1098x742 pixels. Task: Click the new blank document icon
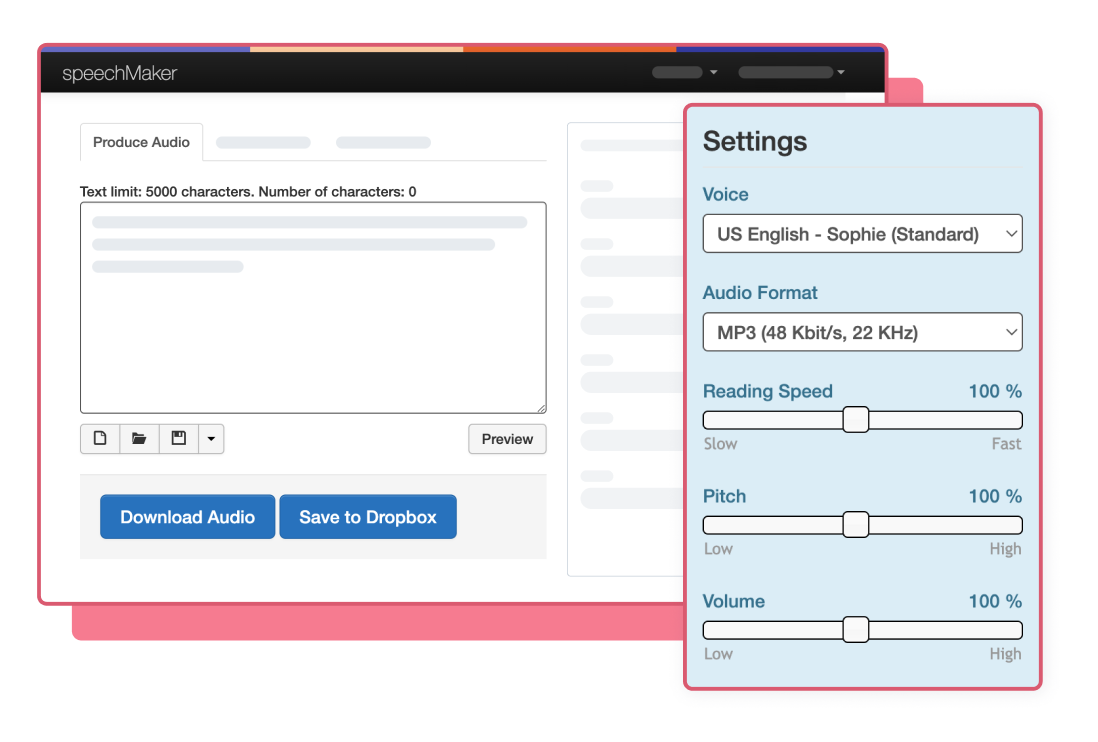click(x=100, y=439)
